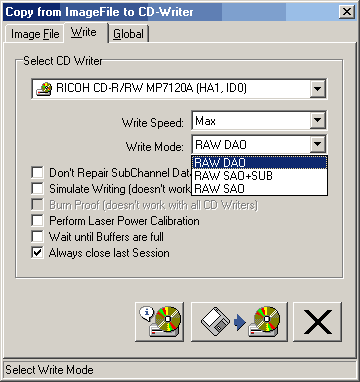Click the Write Speed label
Image resolution: width=360 pixels, height=382 pixels.
[x=152, y=123]
